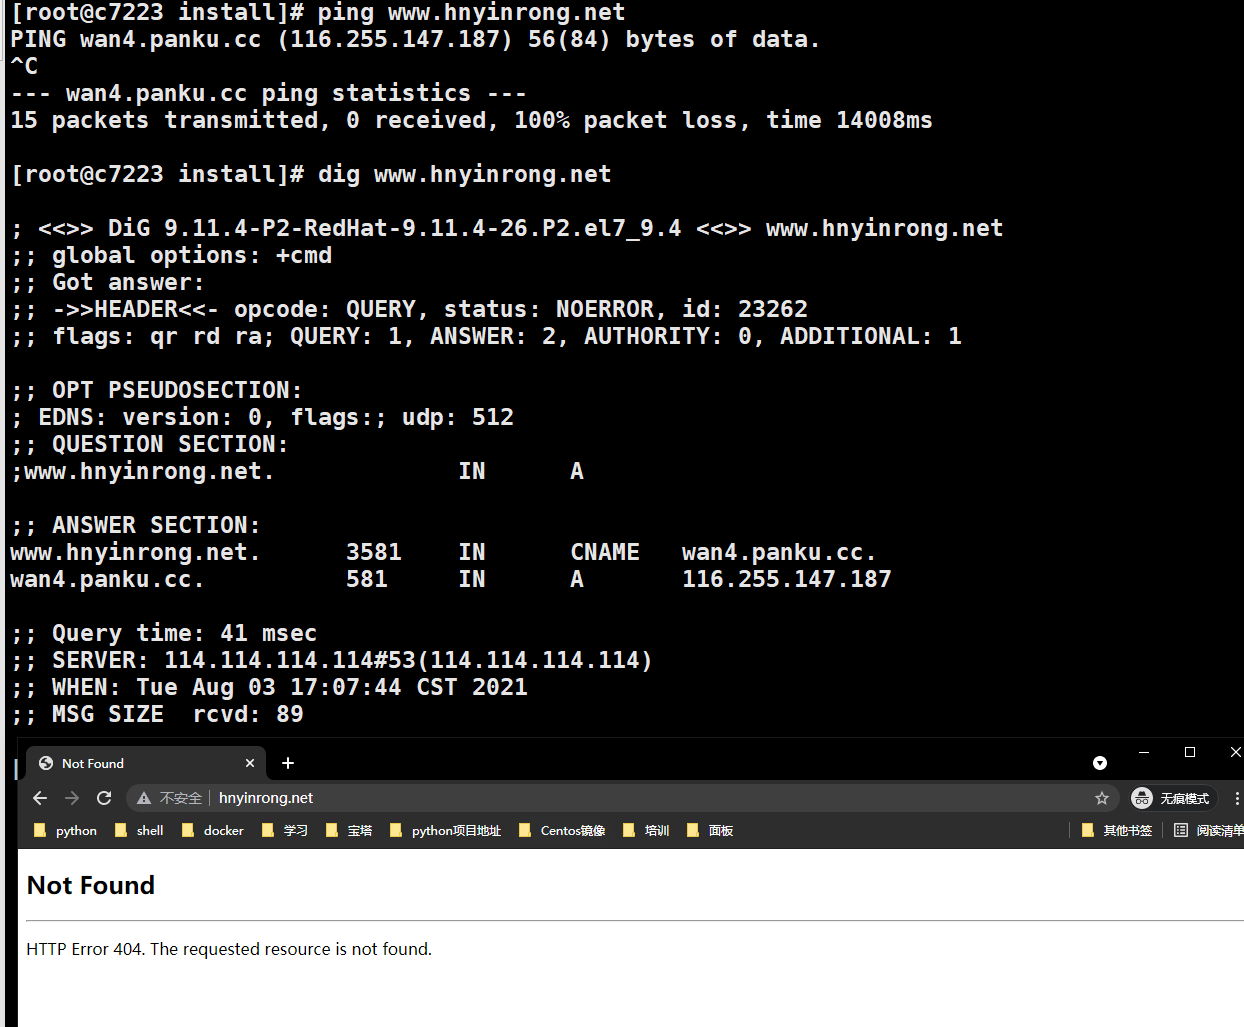Close the Not Found tab
Viewport: 1244px width, 1027px height.
tap(250, 763)
